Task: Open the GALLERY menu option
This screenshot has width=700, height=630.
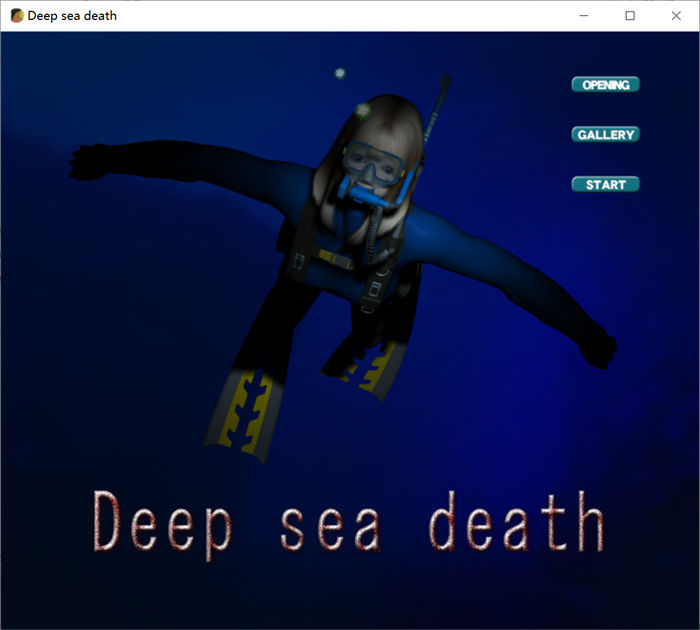Action: click(x=605, y=134)
